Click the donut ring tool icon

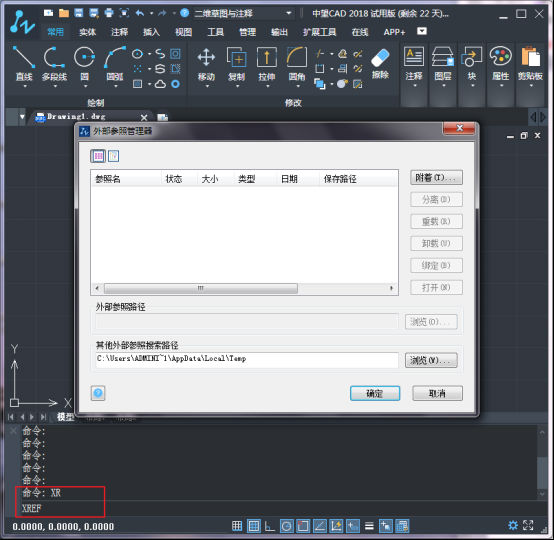[x=176, y=84]
